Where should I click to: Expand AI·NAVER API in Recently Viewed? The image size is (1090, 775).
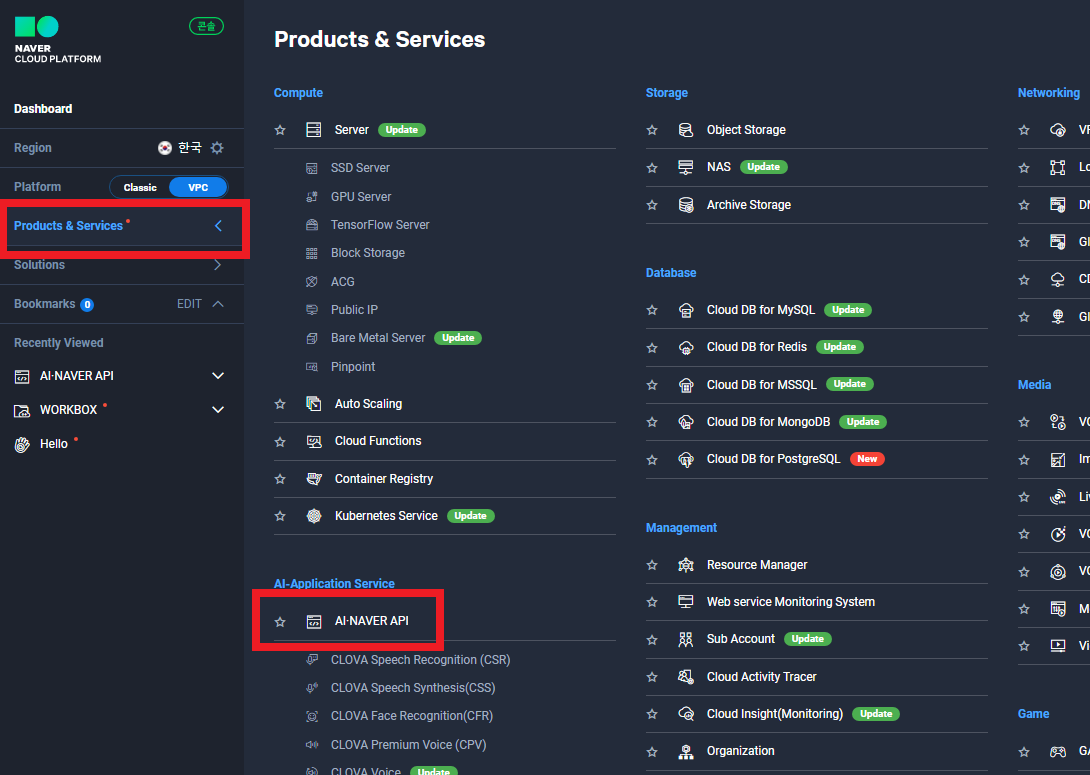[218, 376]
